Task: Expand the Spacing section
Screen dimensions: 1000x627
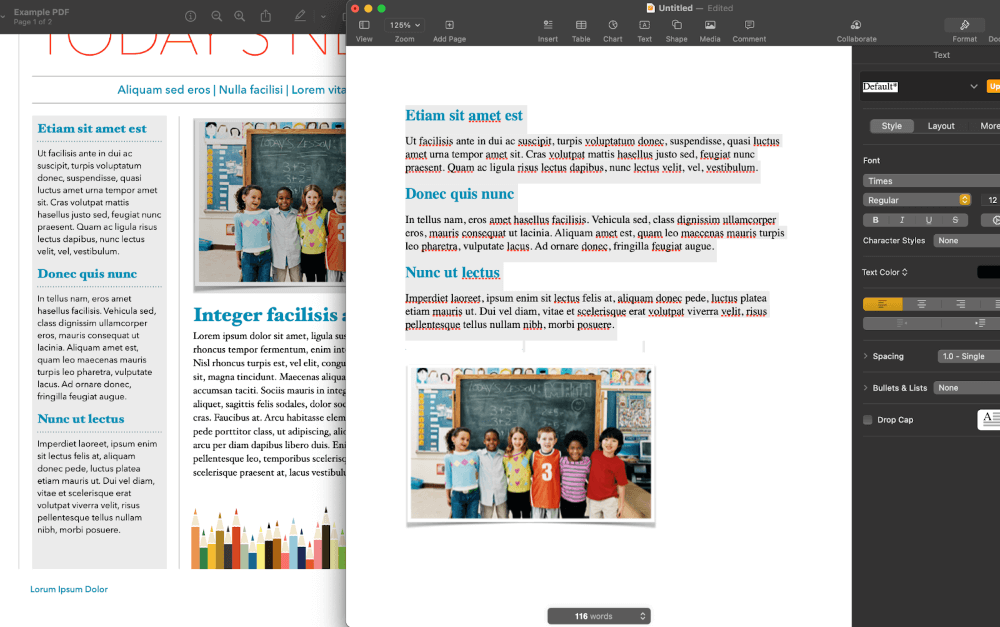Action: pos(866,356)
